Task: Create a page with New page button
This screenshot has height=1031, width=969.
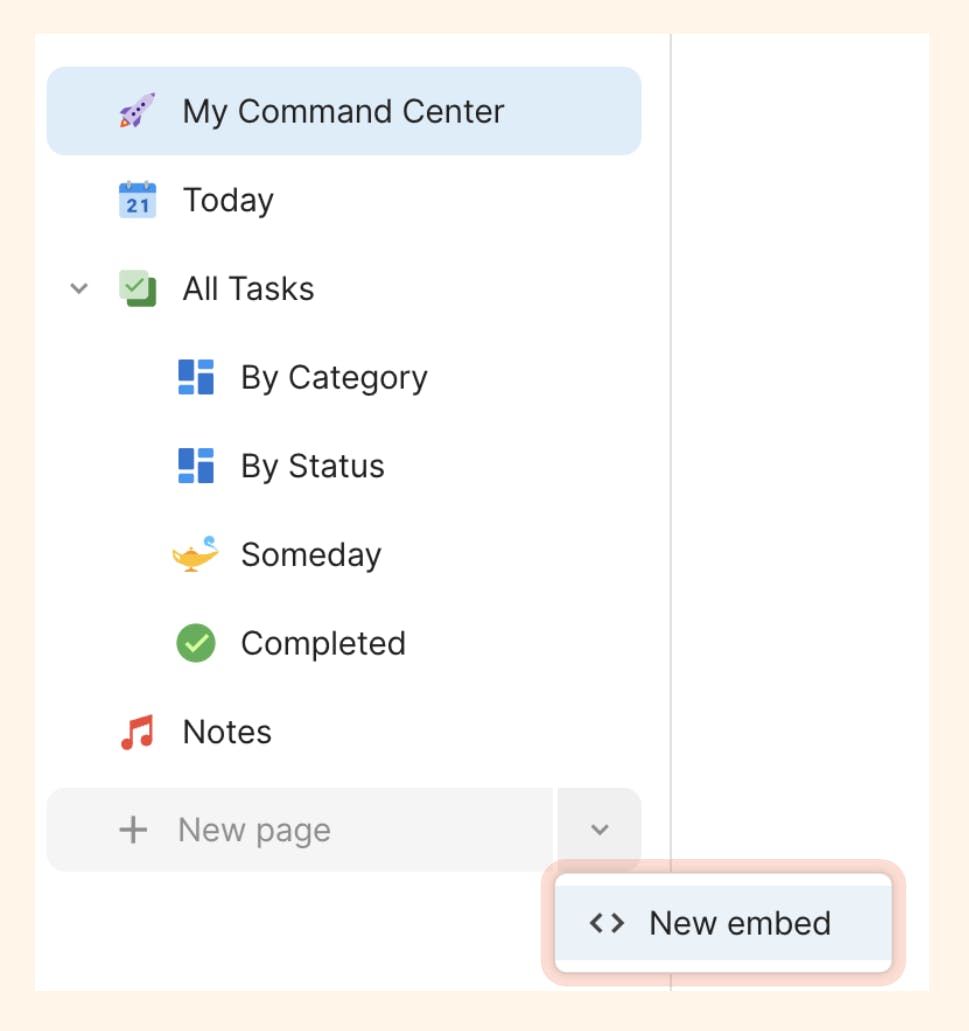Action: click(254, 830)
